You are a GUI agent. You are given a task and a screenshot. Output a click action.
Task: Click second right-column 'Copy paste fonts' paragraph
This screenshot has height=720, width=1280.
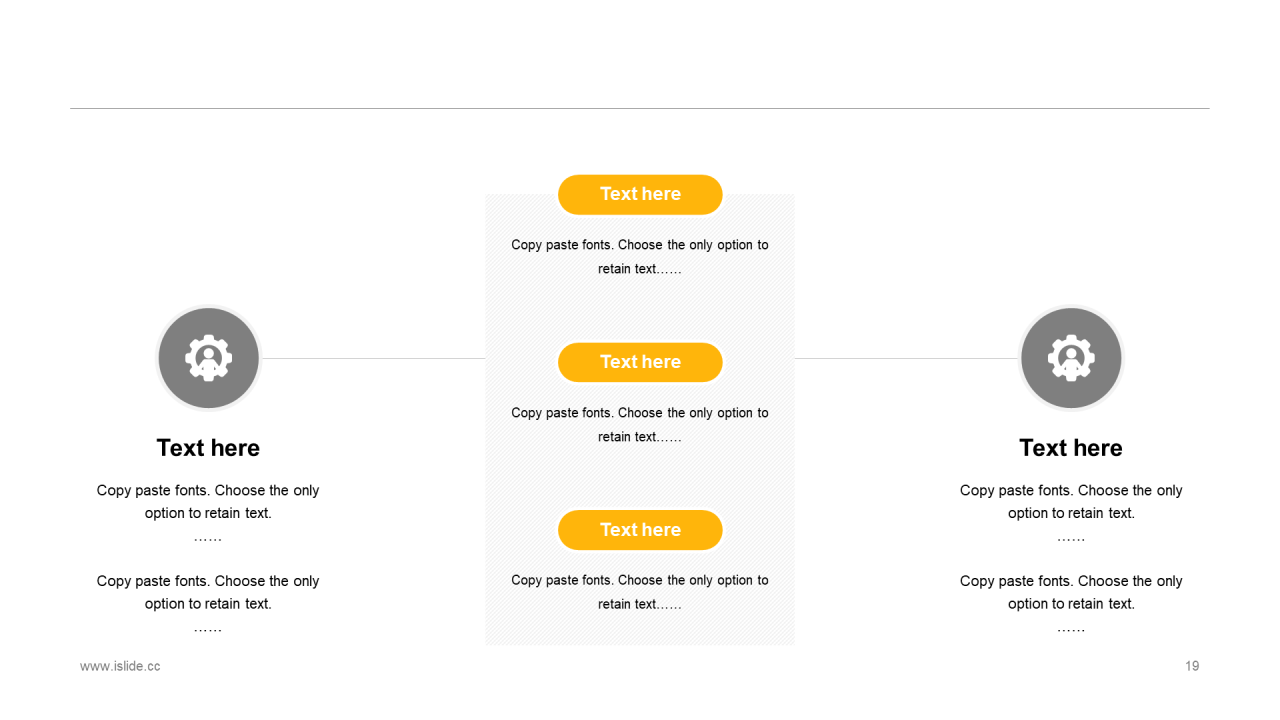pyautogui.click(x=1071, y=604)
